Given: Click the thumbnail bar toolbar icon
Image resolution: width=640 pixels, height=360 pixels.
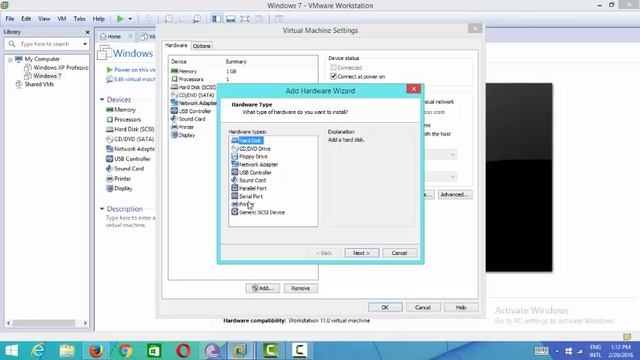Looking at the screenshot, I should coord(231,19).
